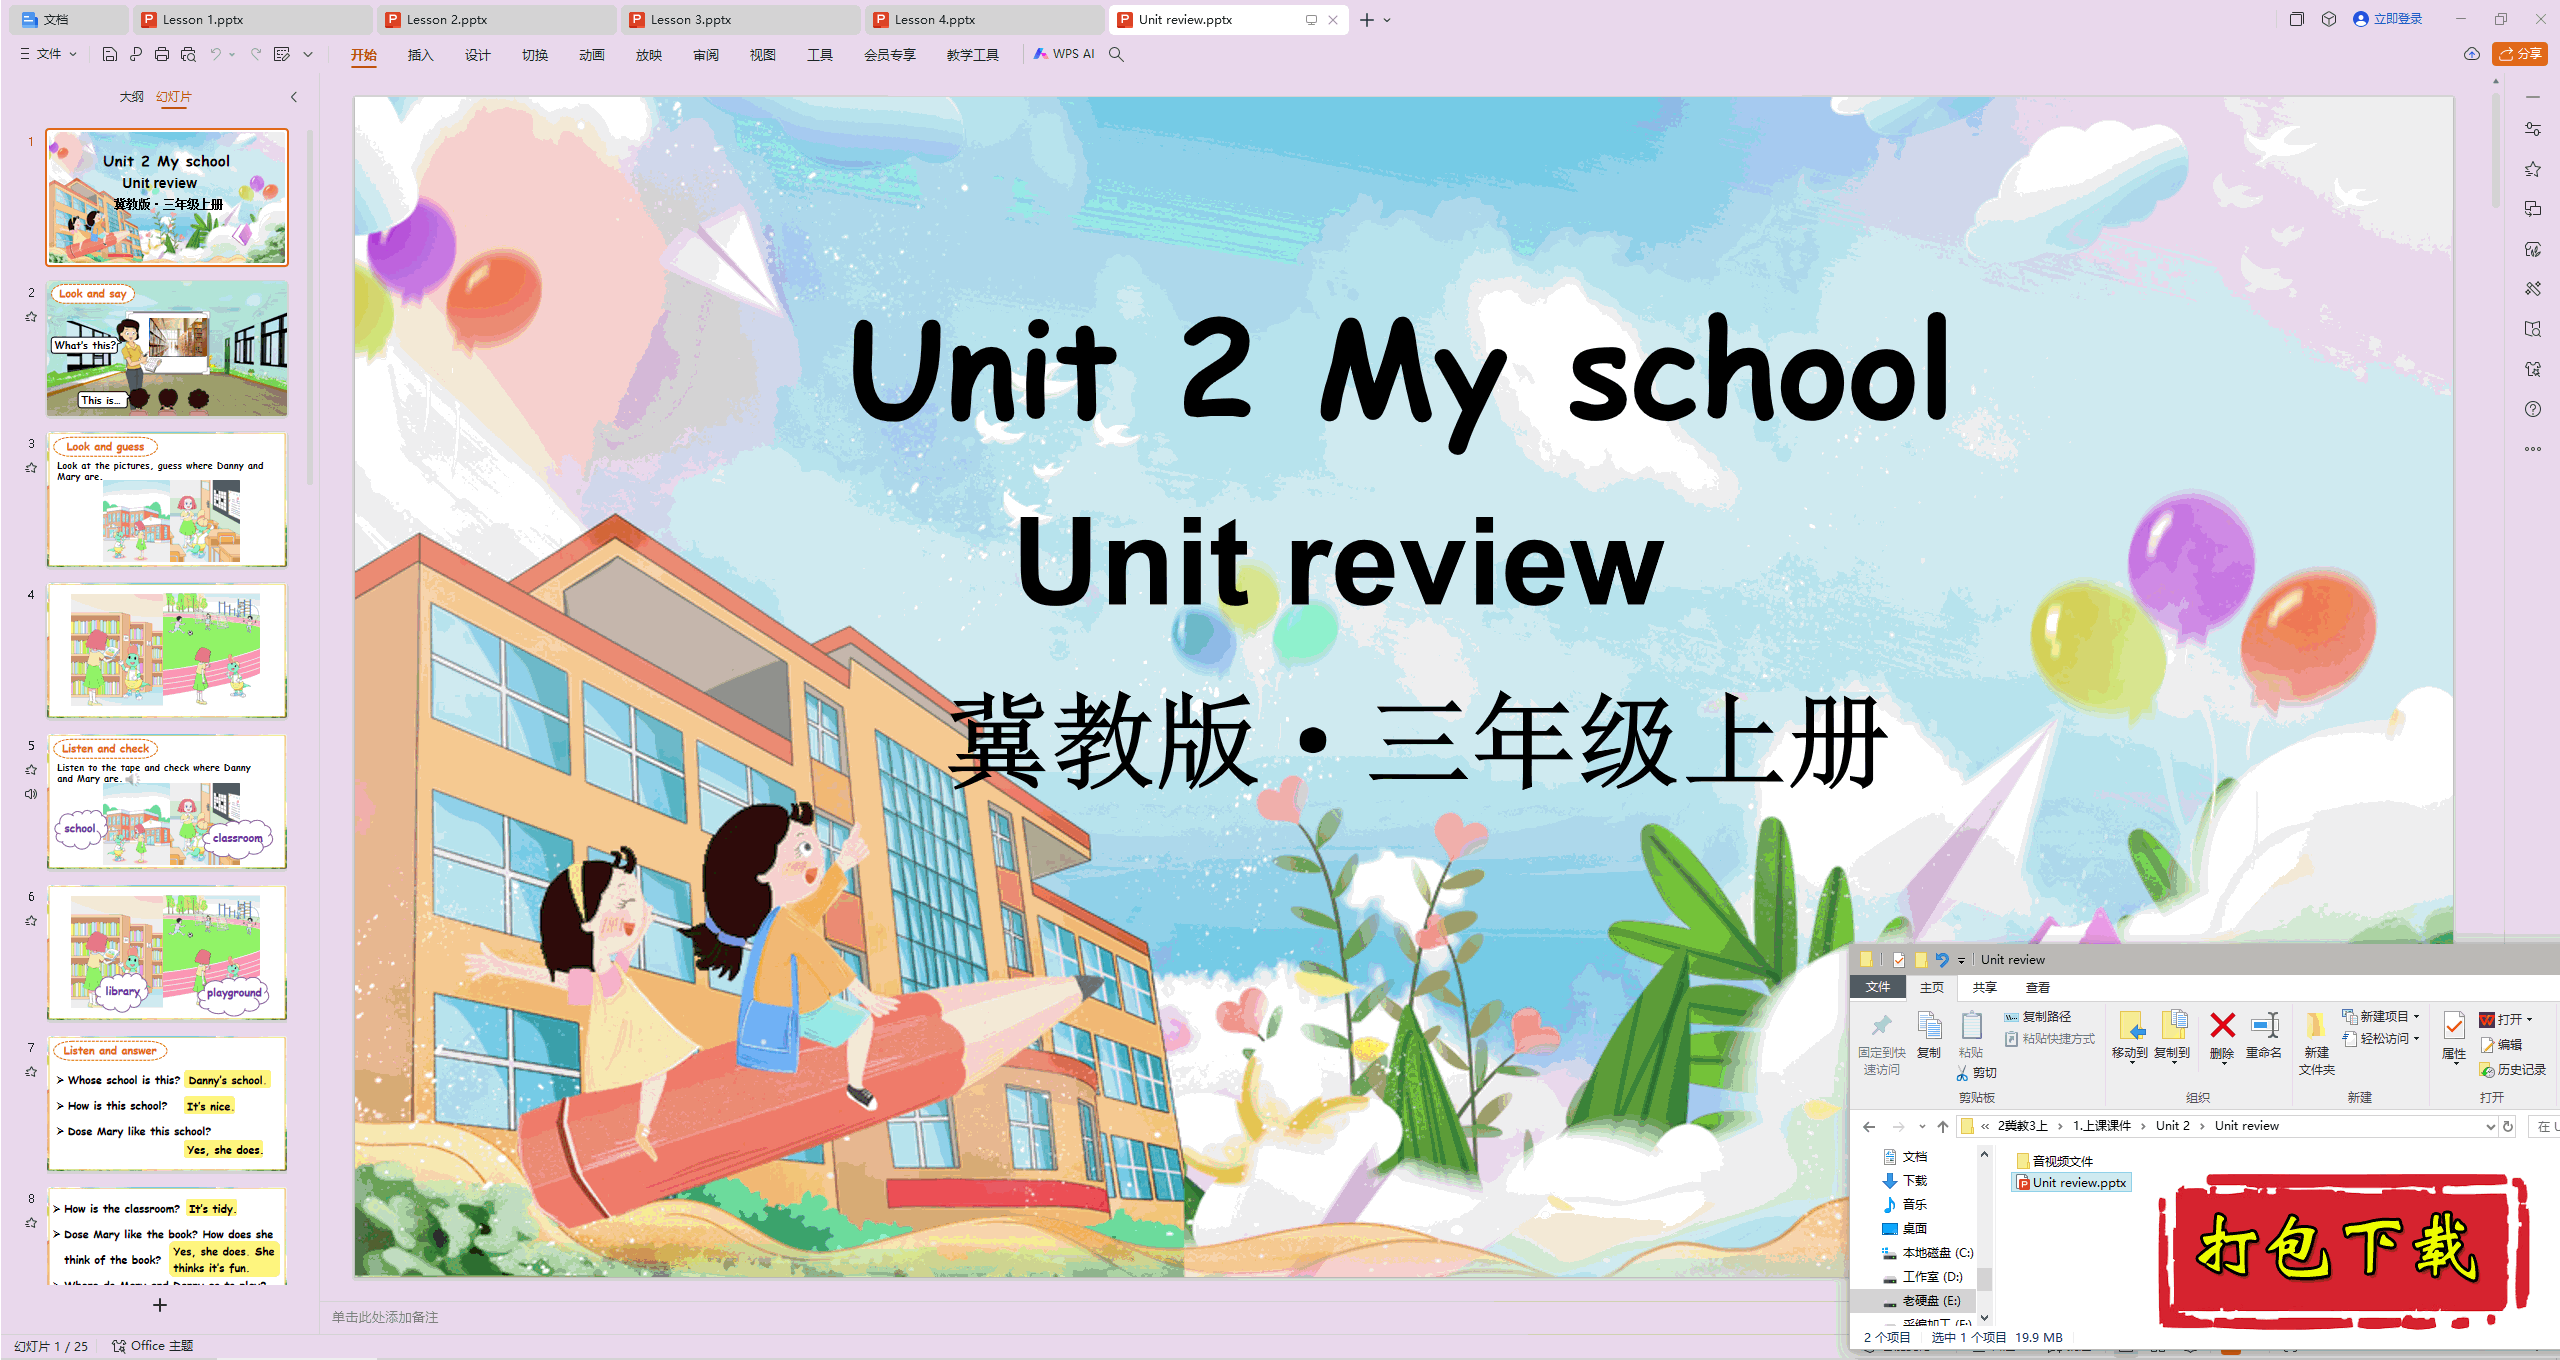Open the design tools icon in sidebar
Viewport: 2560px width, 1360px height.
tap(2533, 289)
